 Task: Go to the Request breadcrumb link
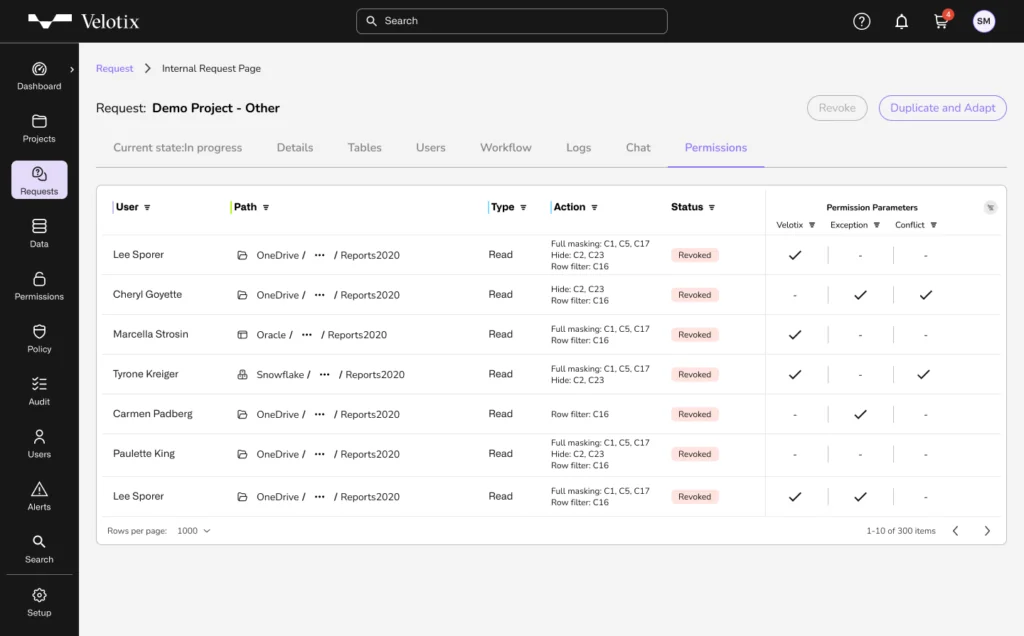(x=114, y=69)
